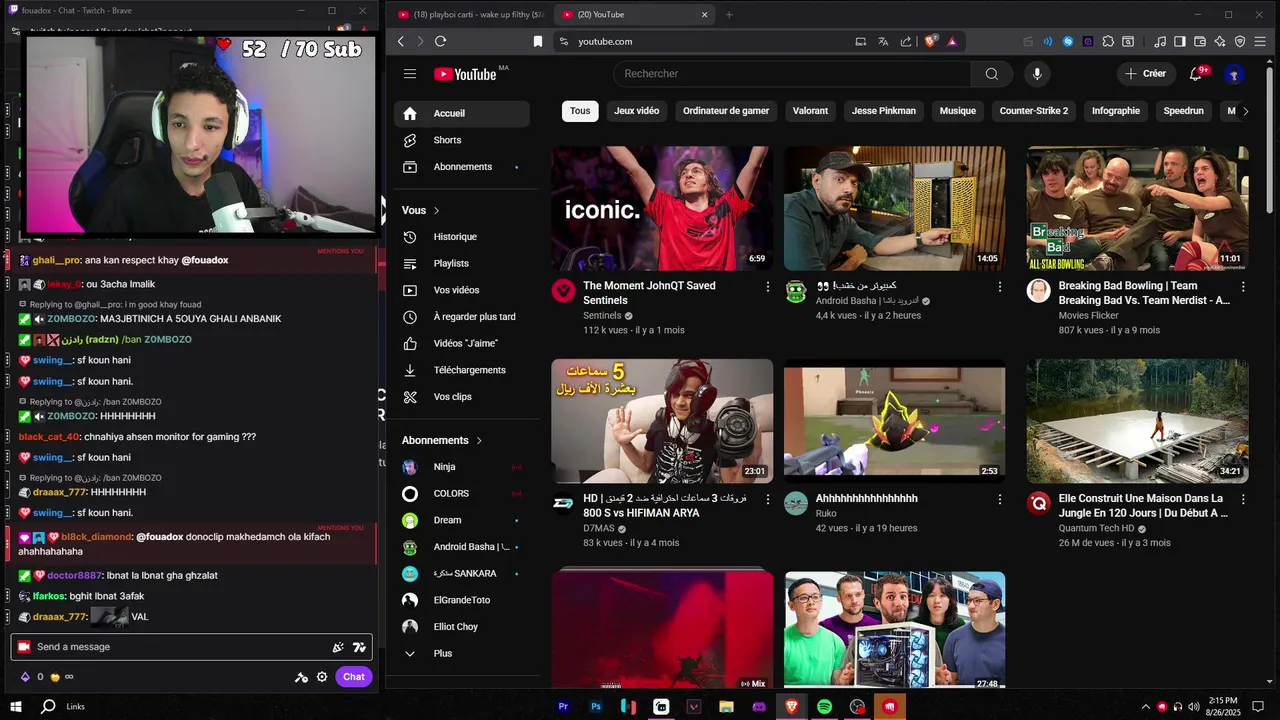
Task: Open the Movies Flicker channel link
Action: pos(1088,316)
